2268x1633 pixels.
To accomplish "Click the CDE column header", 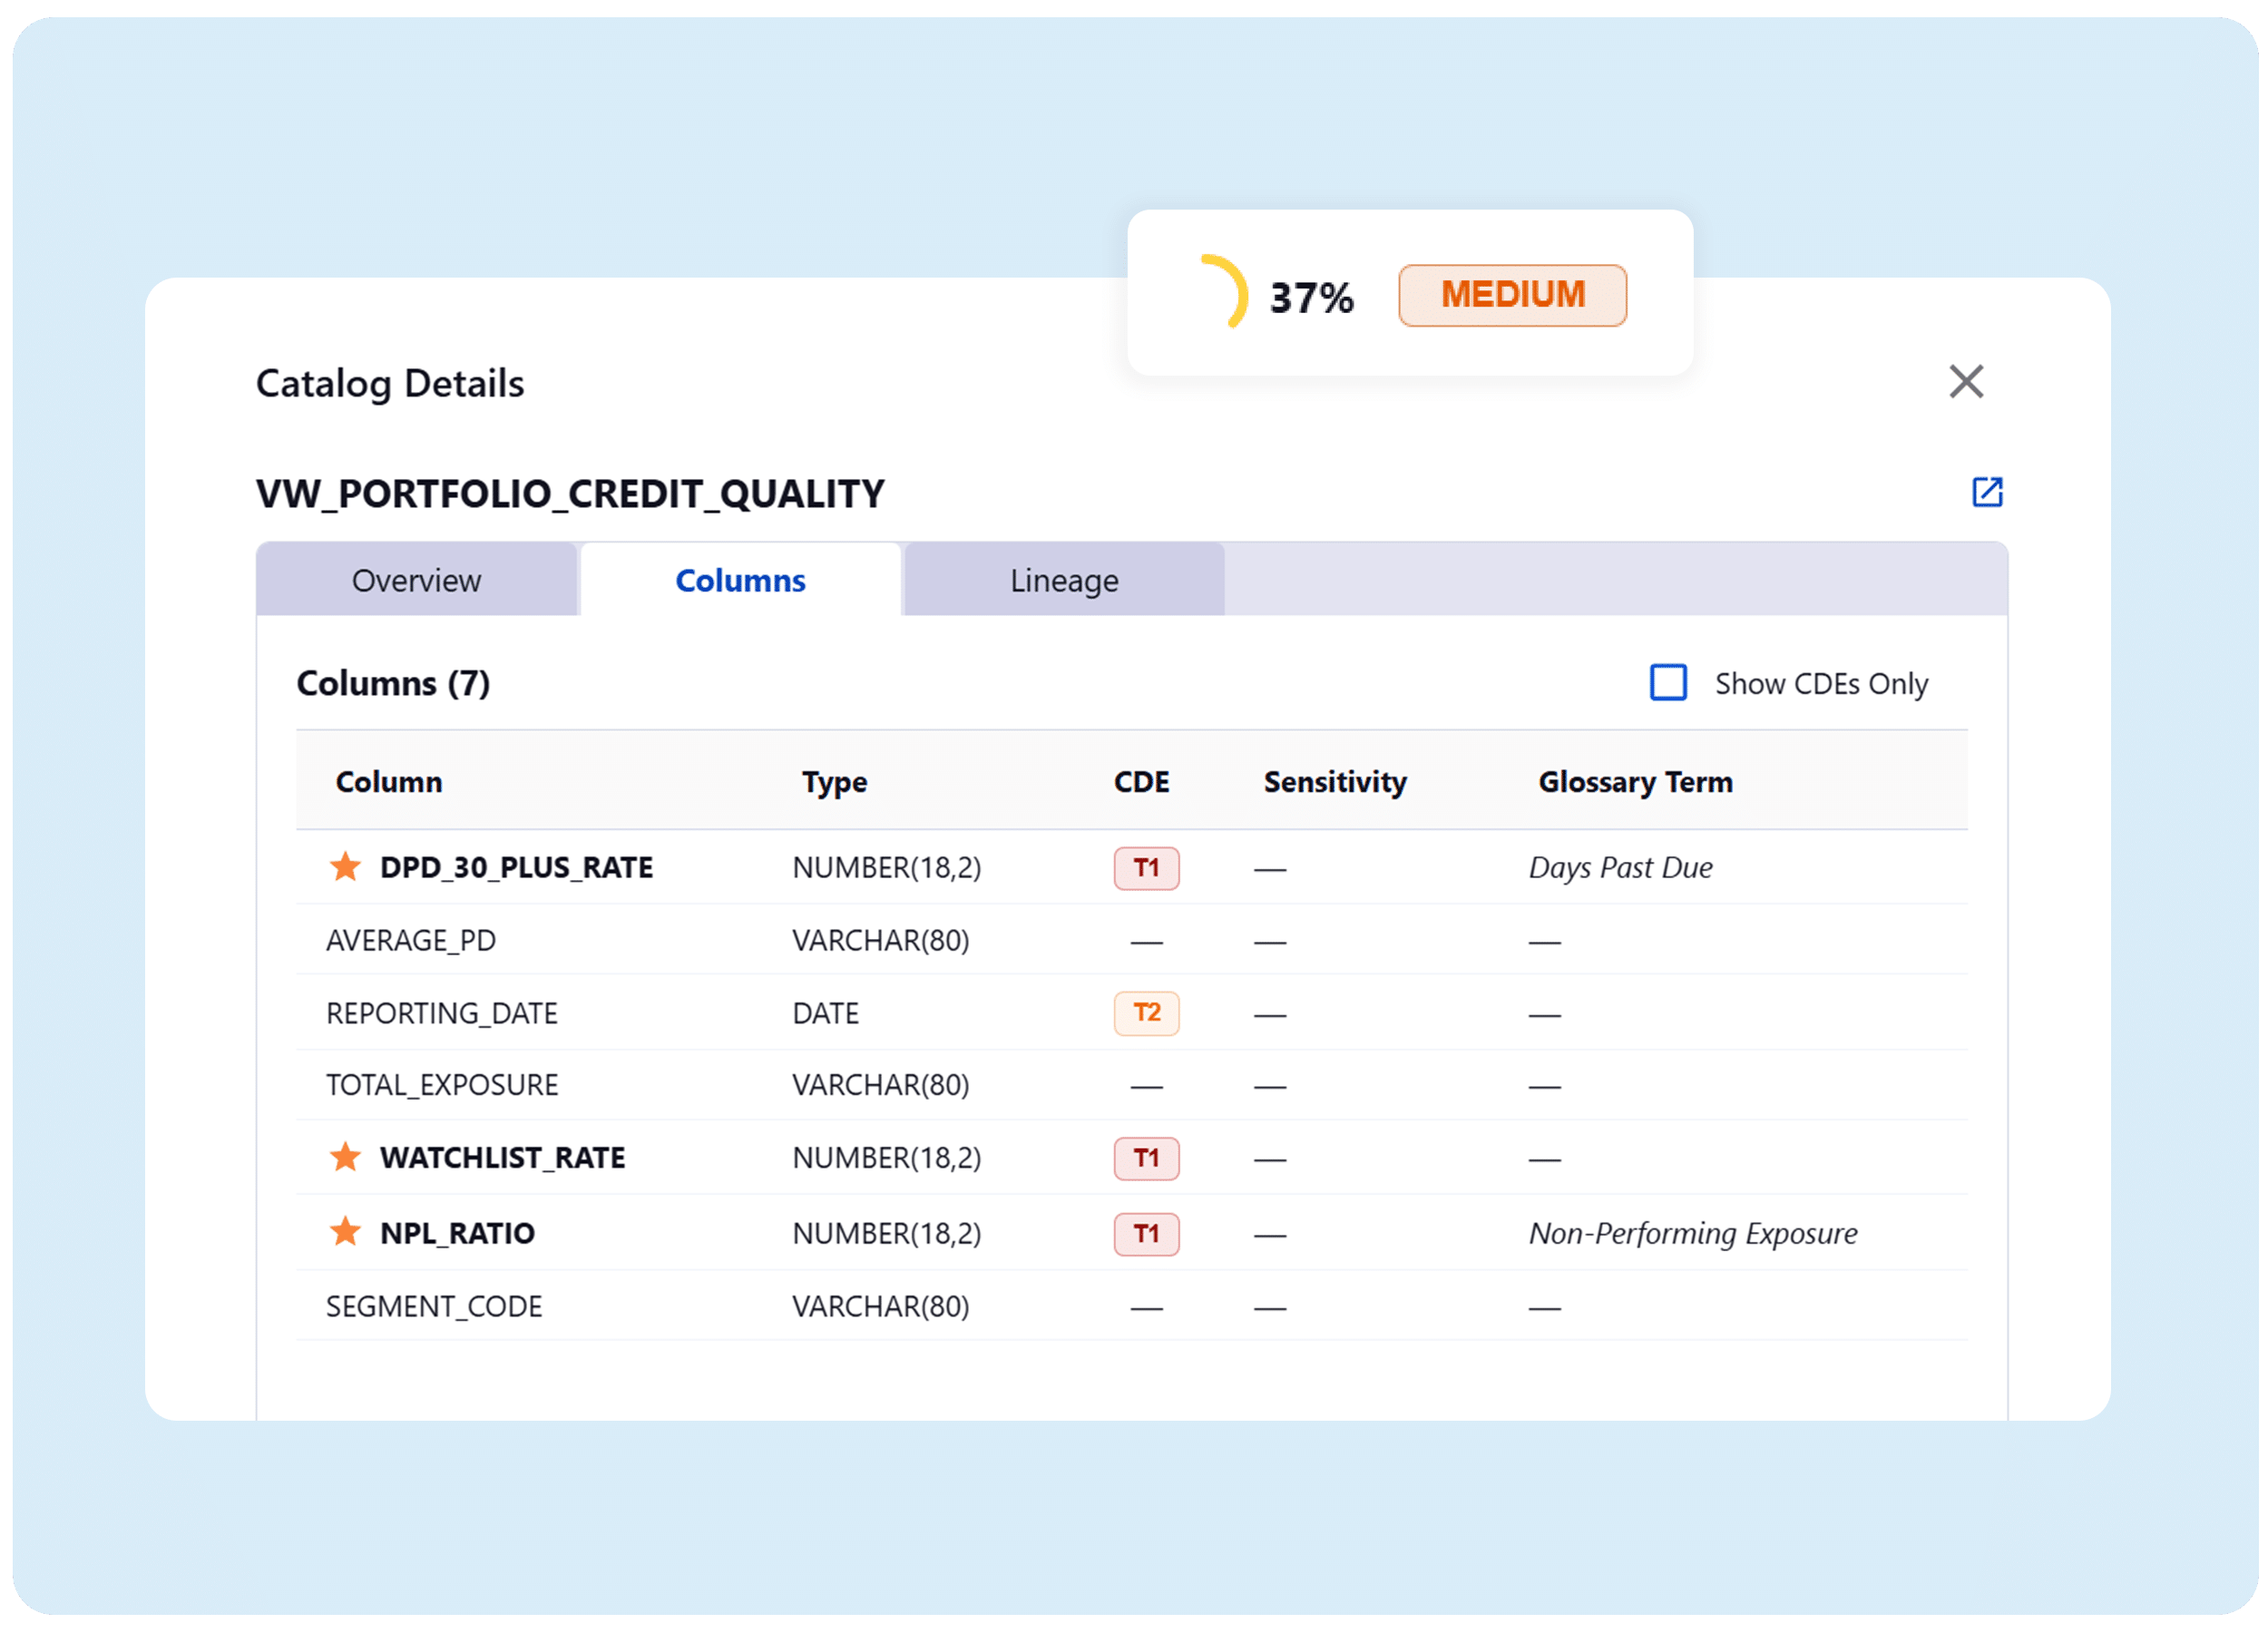I will pyautogui.click(x=1141, y=782).
